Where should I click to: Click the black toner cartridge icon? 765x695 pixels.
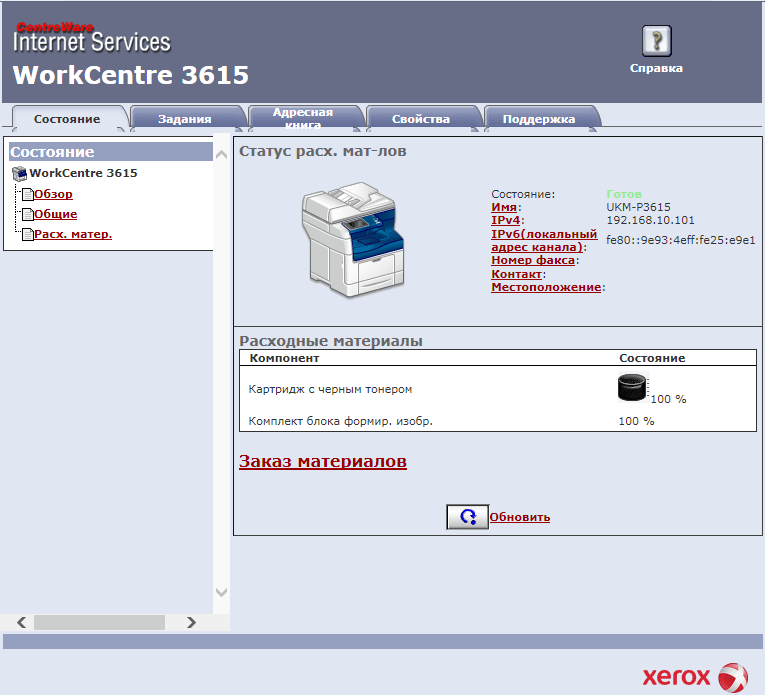point(633,387)
